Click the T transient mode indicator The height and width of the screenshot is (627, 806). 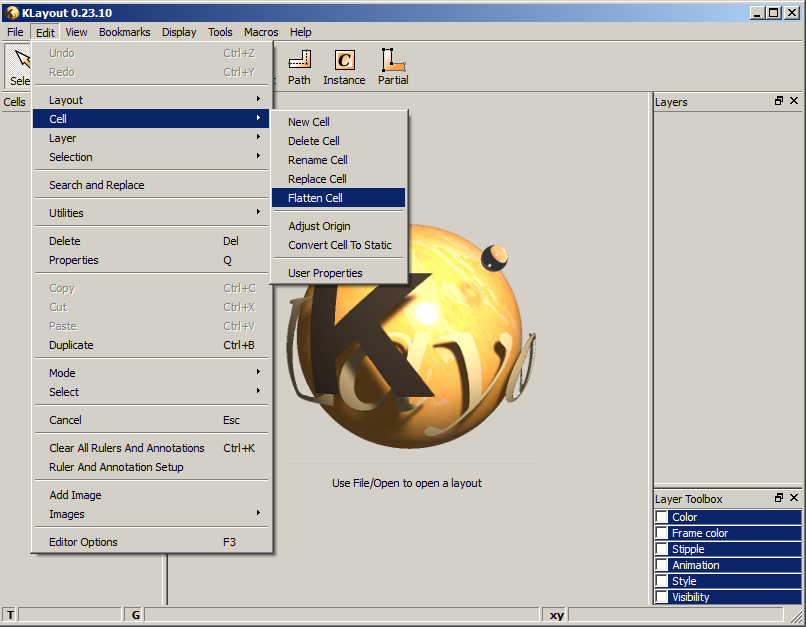8,613
